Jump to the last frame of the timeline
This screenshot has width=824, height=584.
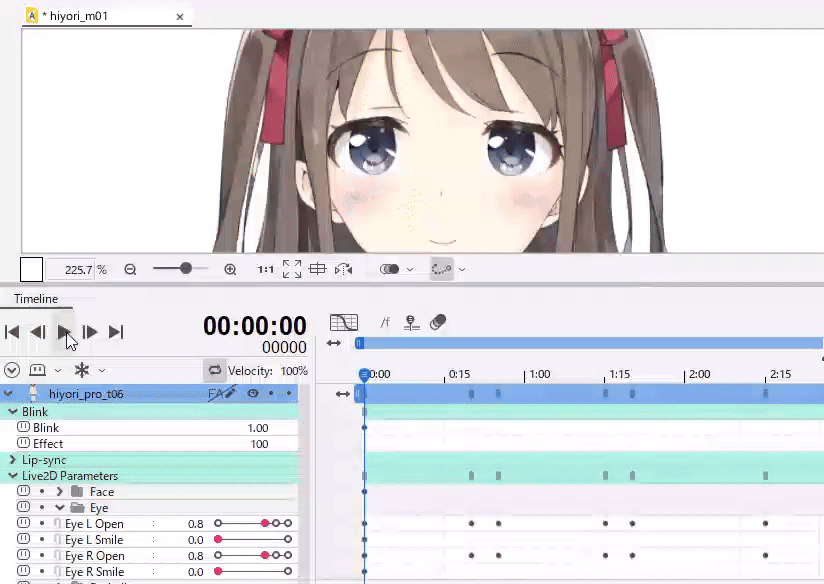(x=116, y=332)
